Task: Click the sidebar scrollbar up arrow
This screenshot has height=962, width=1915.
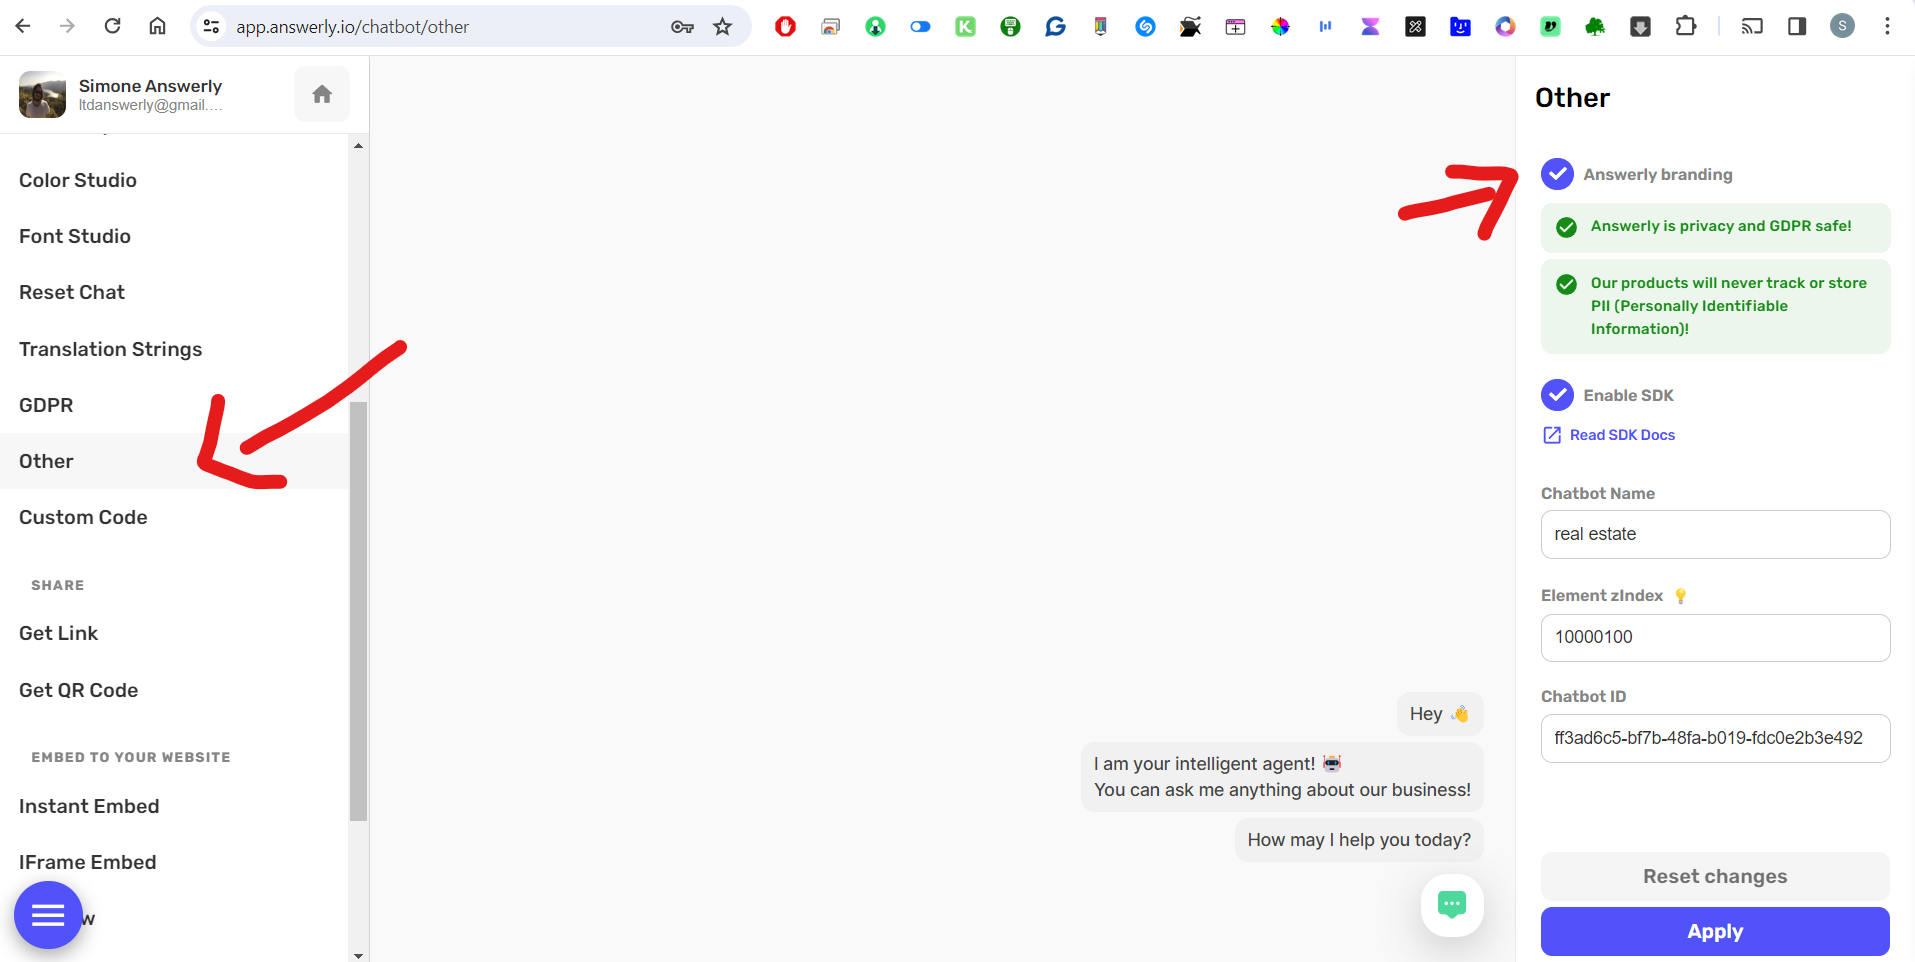Action: [x=358, y=146]
